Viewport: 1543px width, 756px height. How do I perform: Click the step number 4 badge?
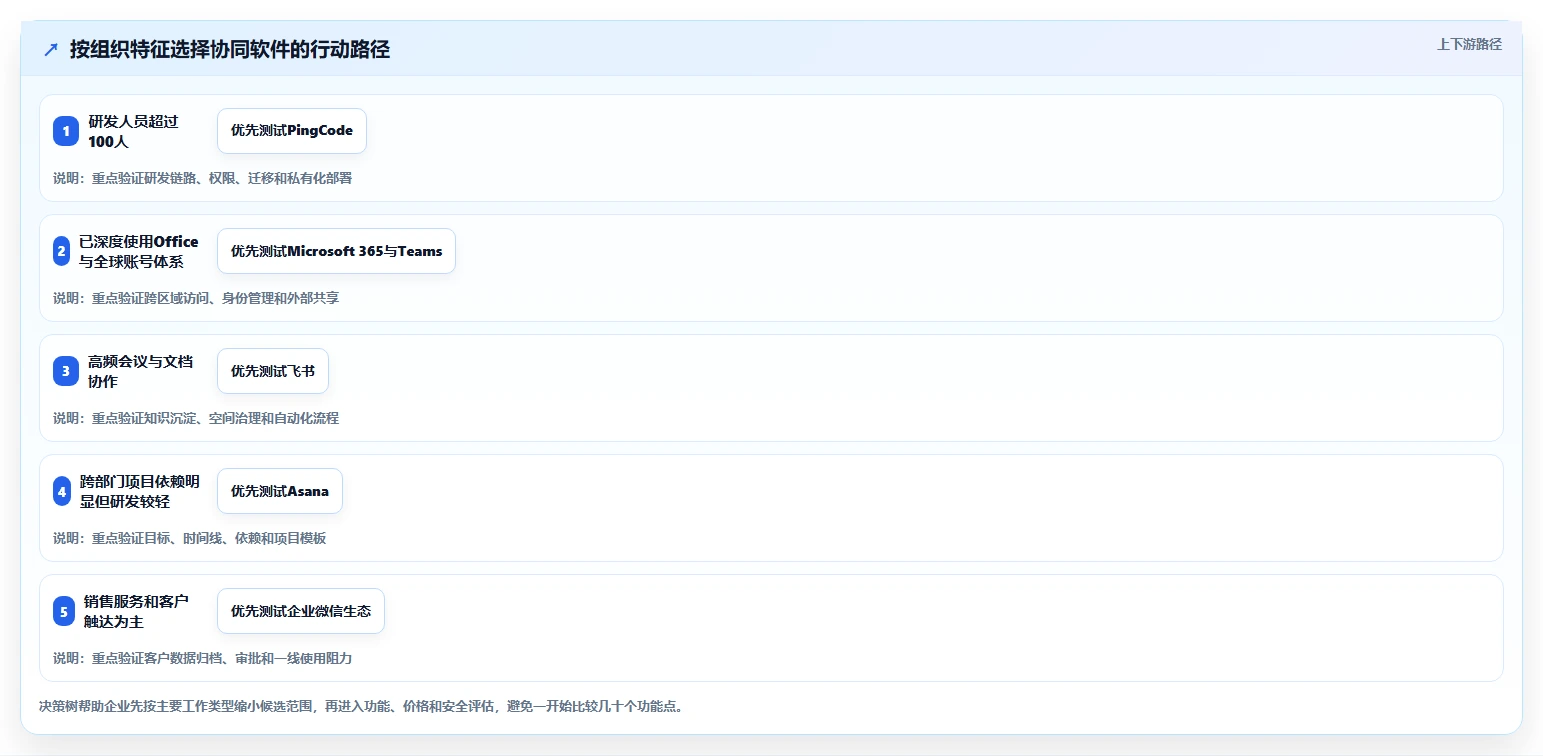tap(62, 491)
